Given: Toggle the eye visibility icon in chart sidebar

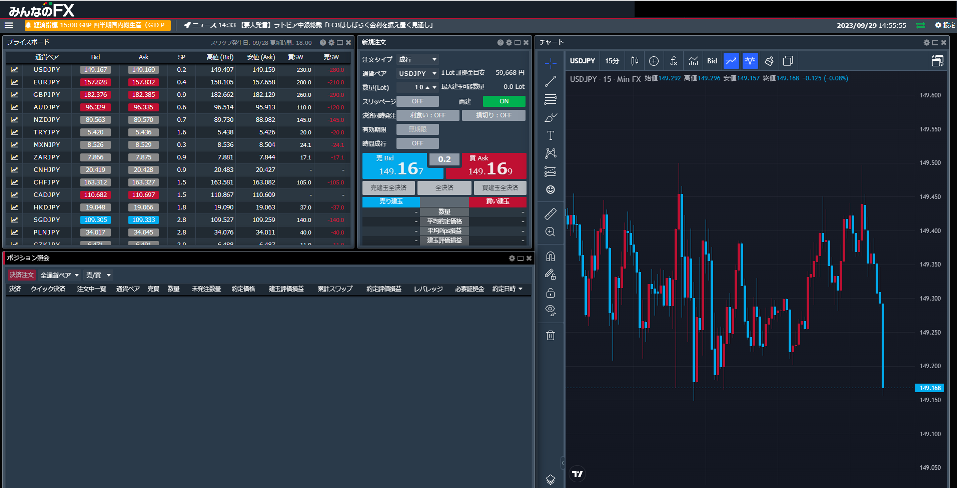Looking at the screenshot, I should pos(550,311).
